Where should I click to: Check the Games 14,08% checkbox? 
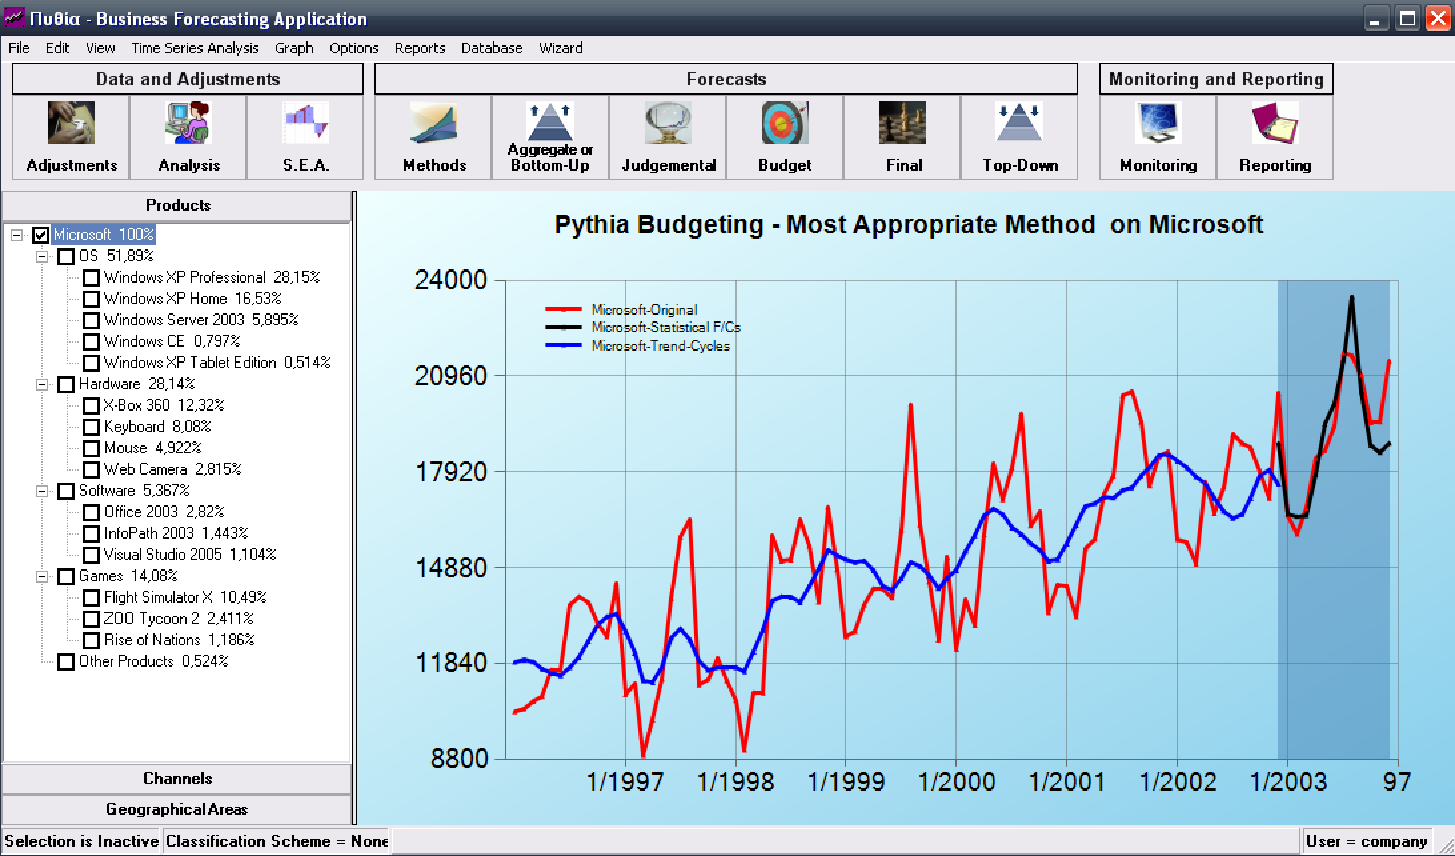click(66, 577)
